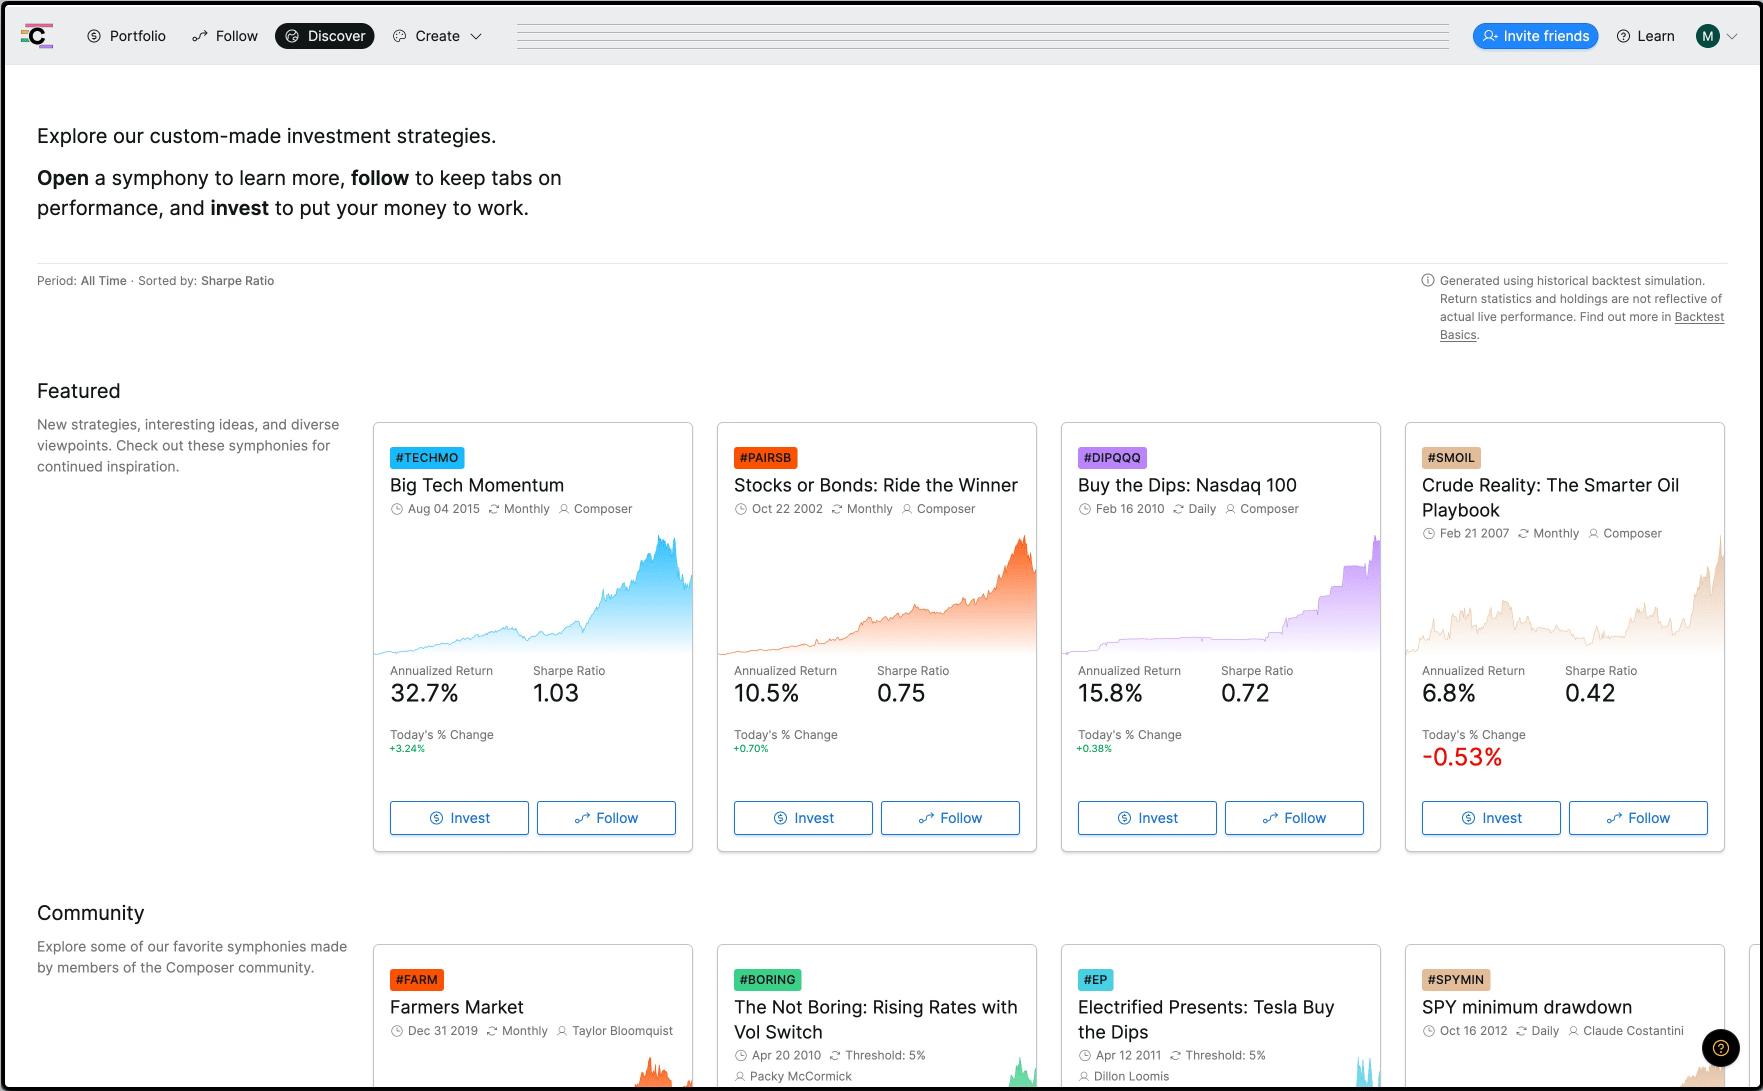This screenshot has width=1763, height=1091.
Task: Open the user avatar M dropdown
Action: [x=1716, y=36]
